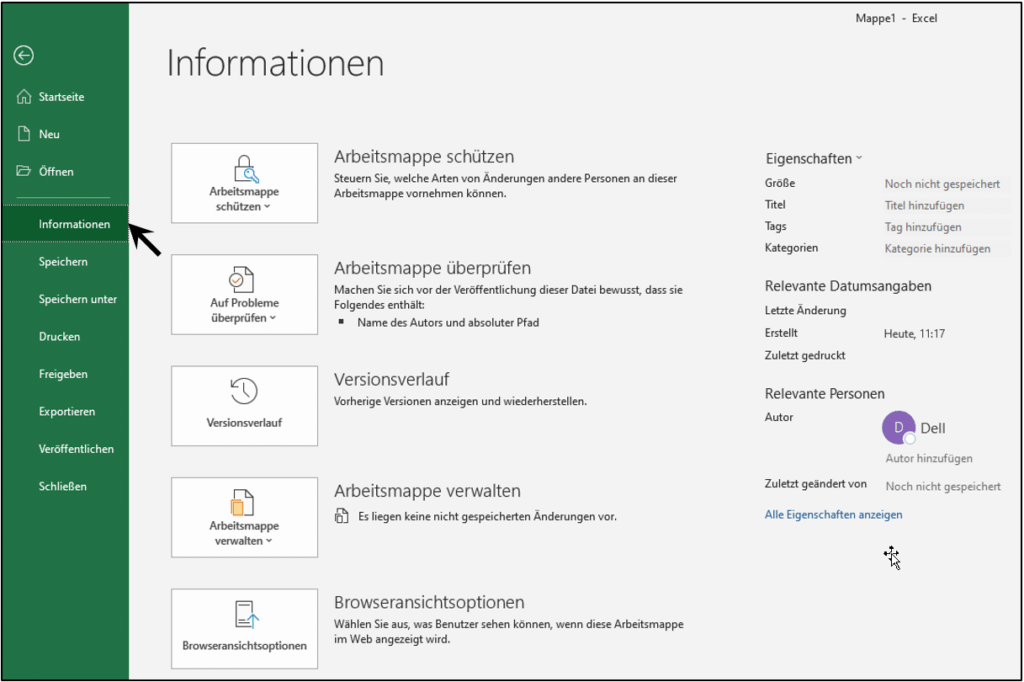The width and height of the screenshot is (1024, 682).
Task: Open the Freigeben page
Action: point(63,374)
